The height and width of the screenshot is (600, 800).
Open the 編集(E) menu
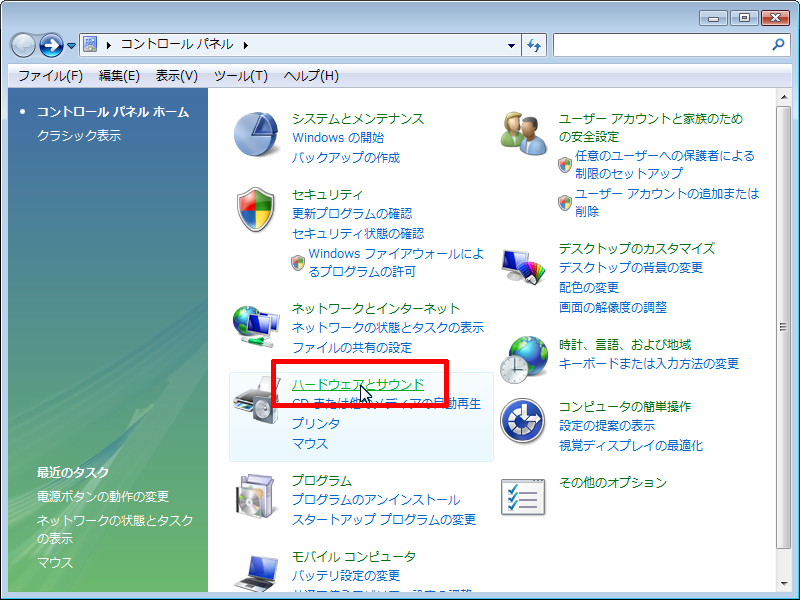119,76
